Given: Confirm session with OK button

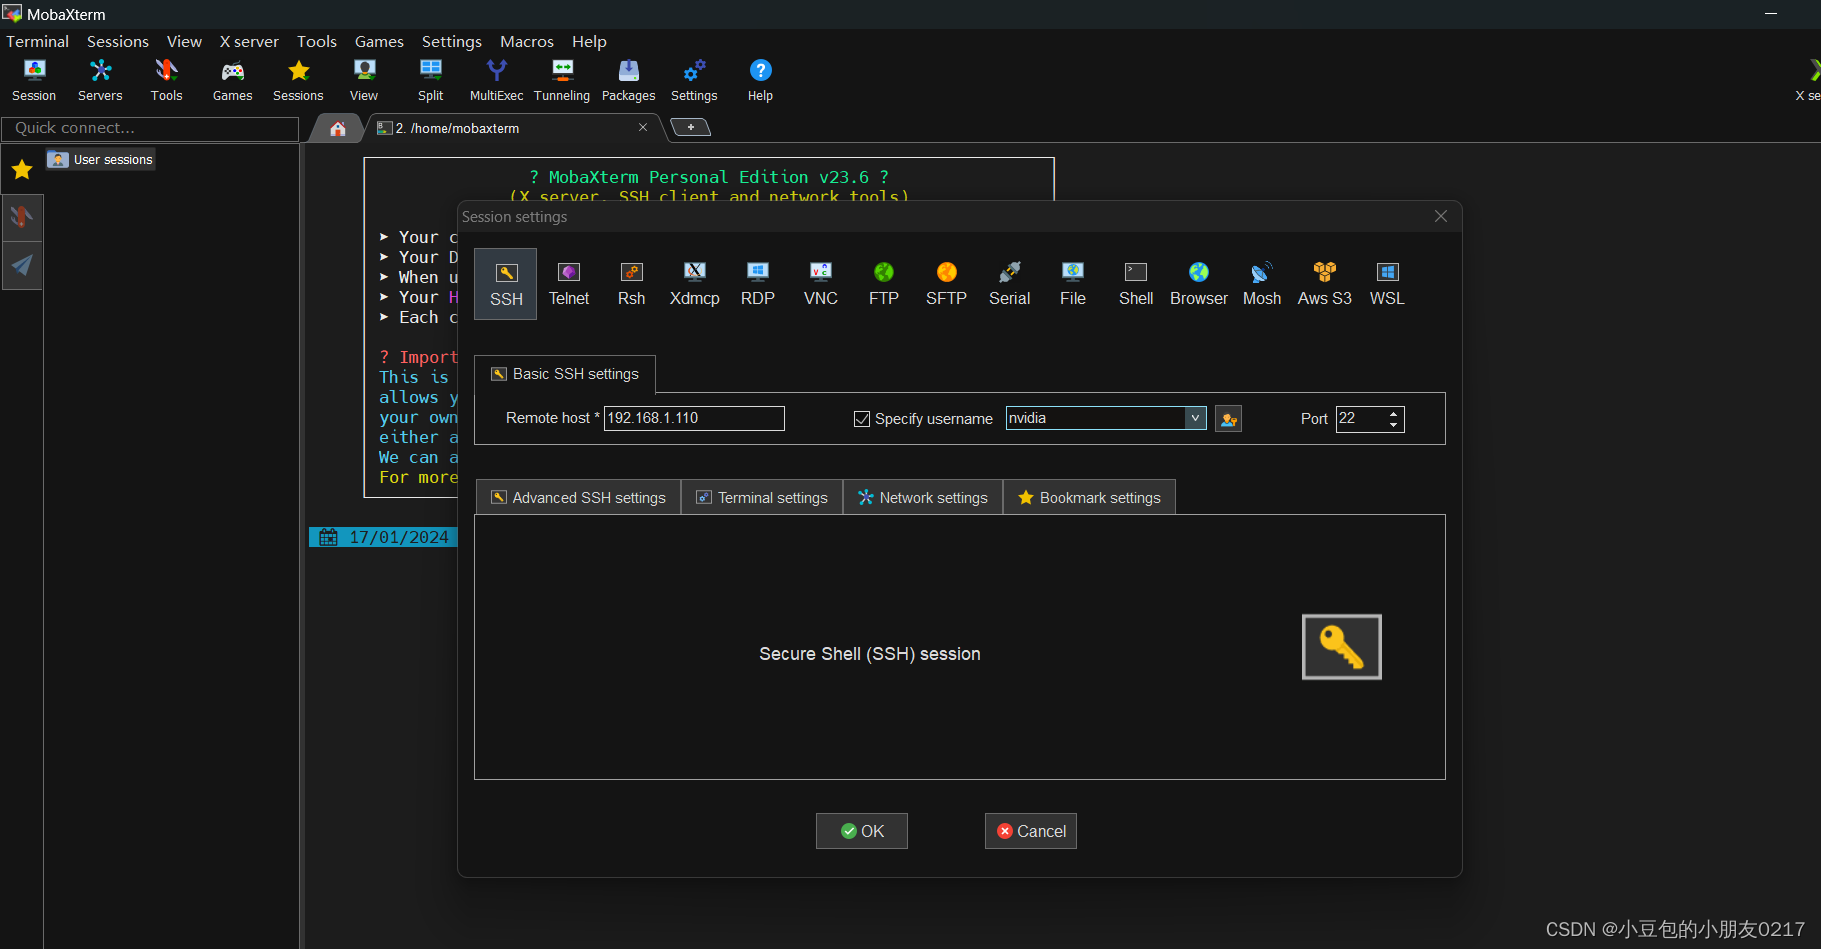Looking at the screenshot, I should [862, 831].
